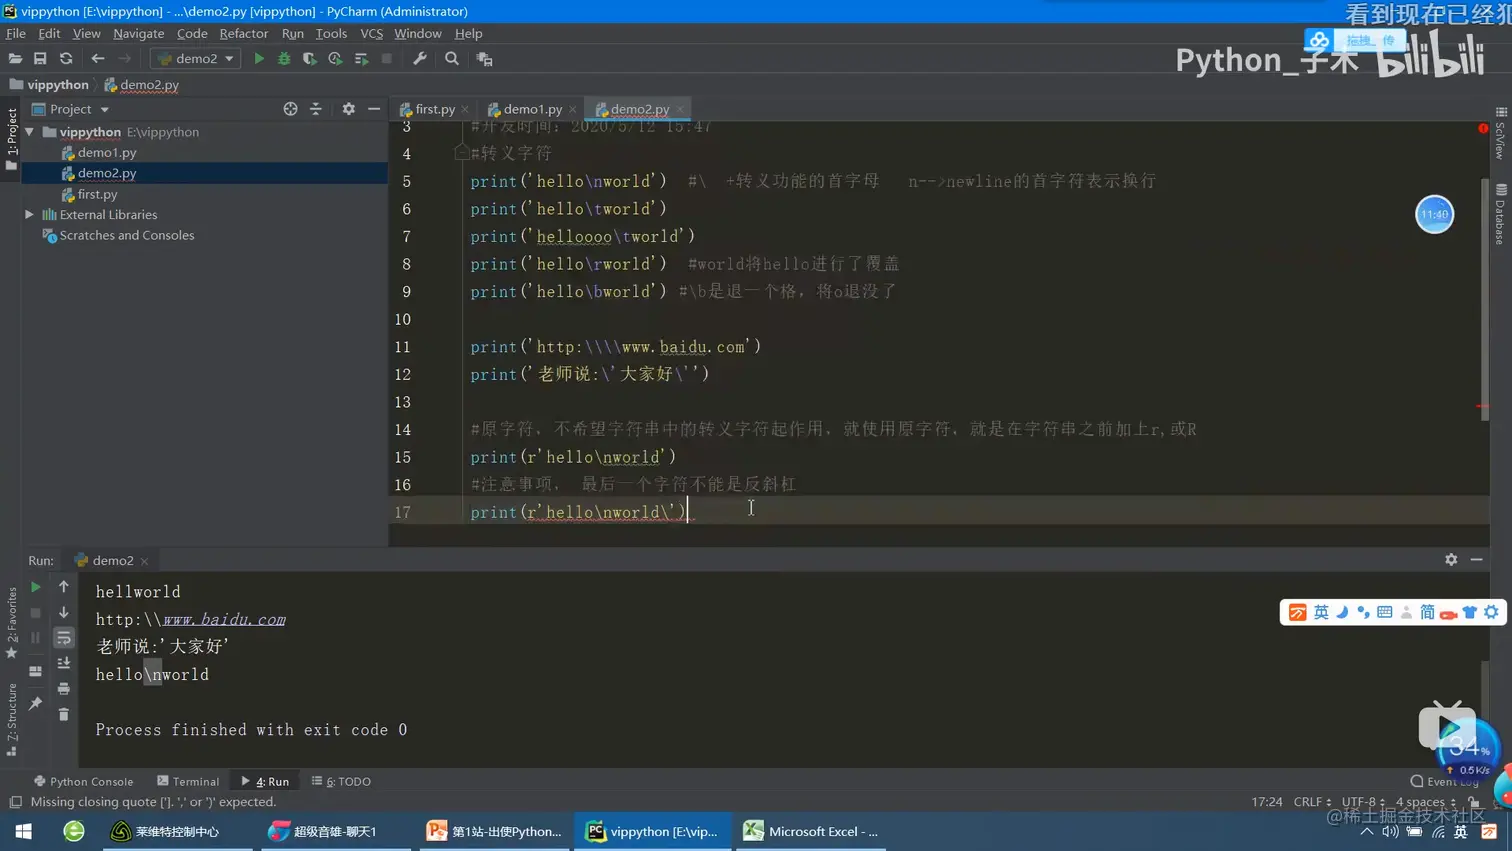Toggle scroll to end in Run console

[64, 663]
